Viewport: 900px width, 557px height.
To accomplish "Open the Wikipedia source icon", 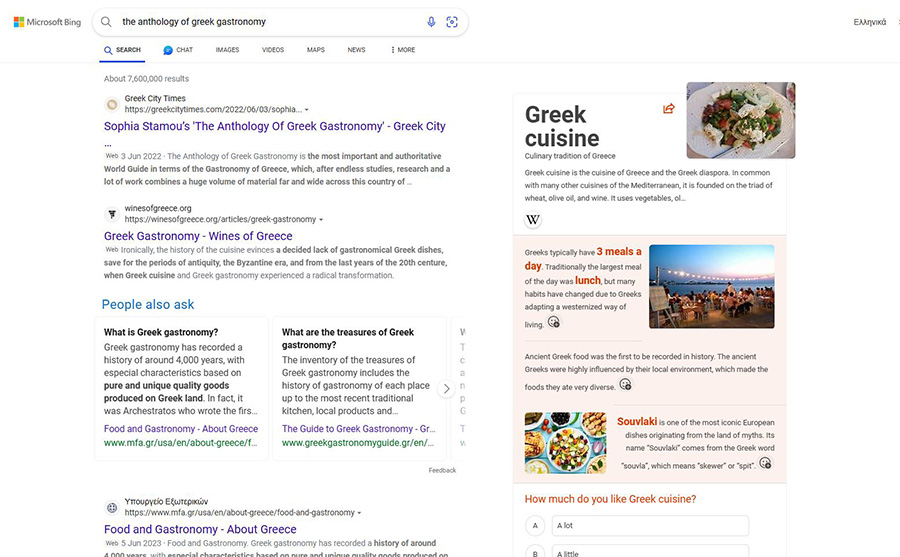I will click(x=533, y=220).
